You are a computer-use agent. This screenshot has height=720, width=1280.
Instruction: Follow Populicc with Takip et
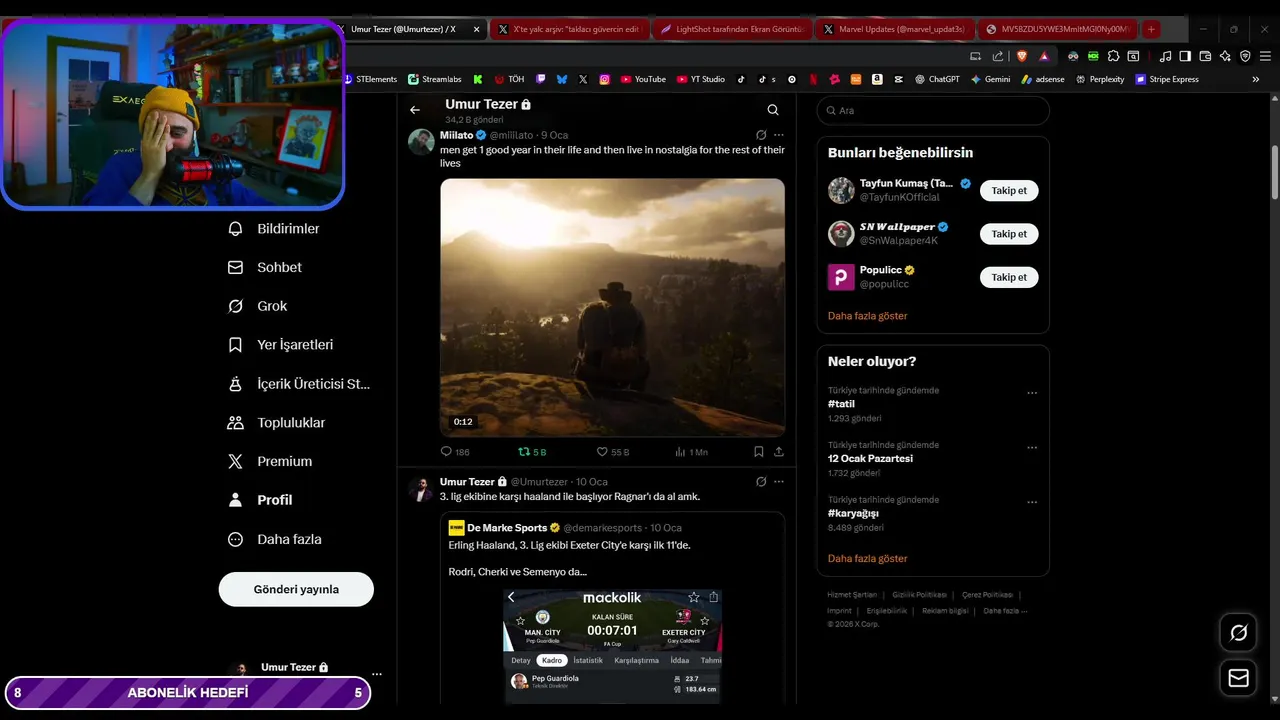pos(1009,277)
